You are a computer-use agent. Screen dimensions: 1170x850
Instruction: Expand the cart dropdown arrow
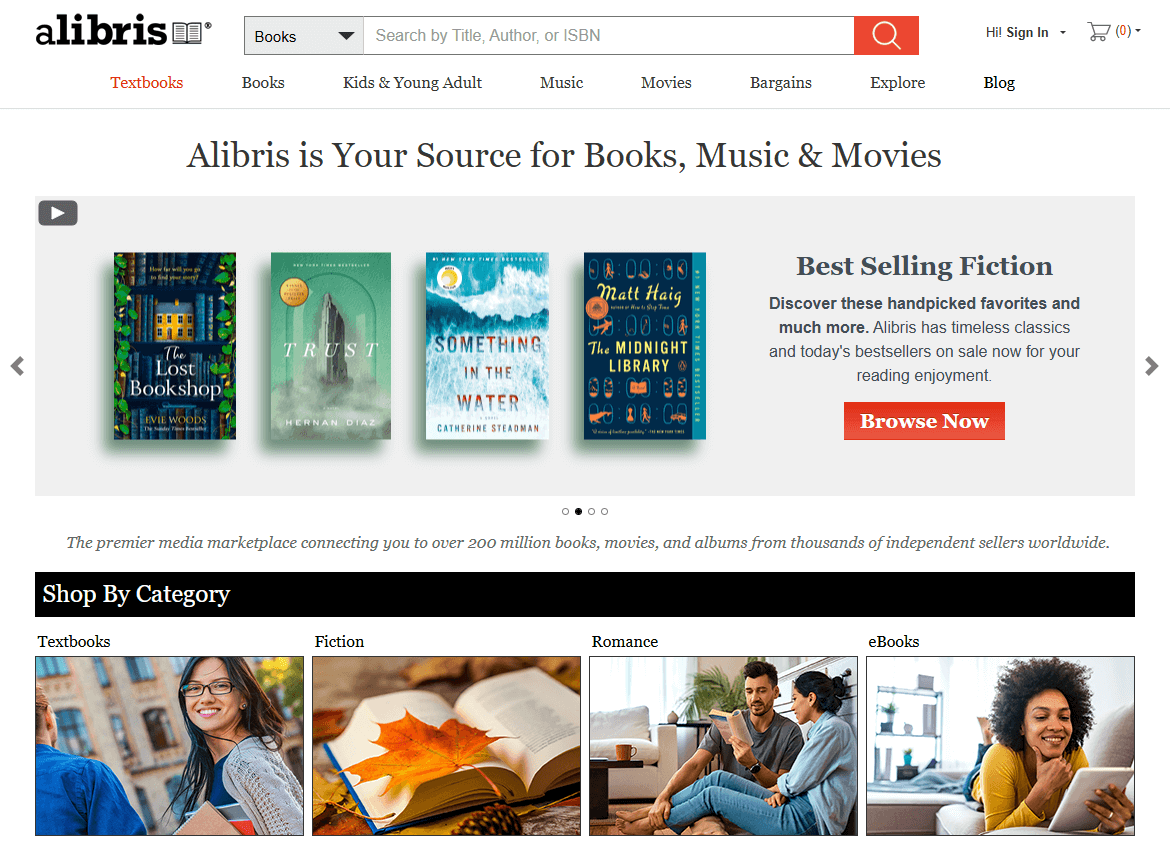[1138, 31]
